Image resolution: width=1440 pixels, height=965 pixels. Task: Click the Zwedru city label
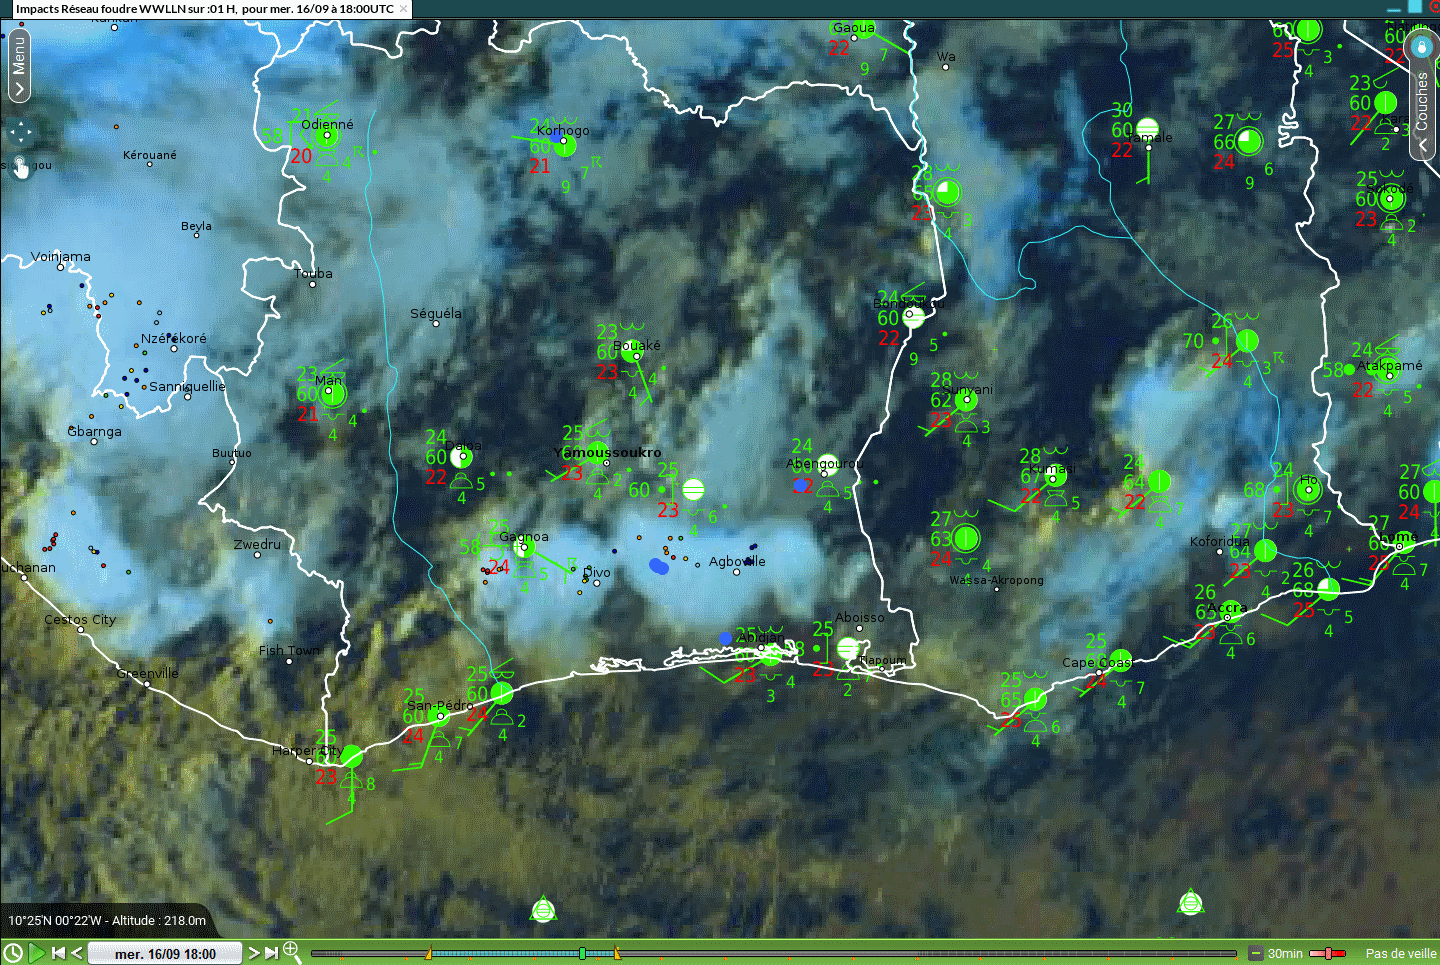257,545
